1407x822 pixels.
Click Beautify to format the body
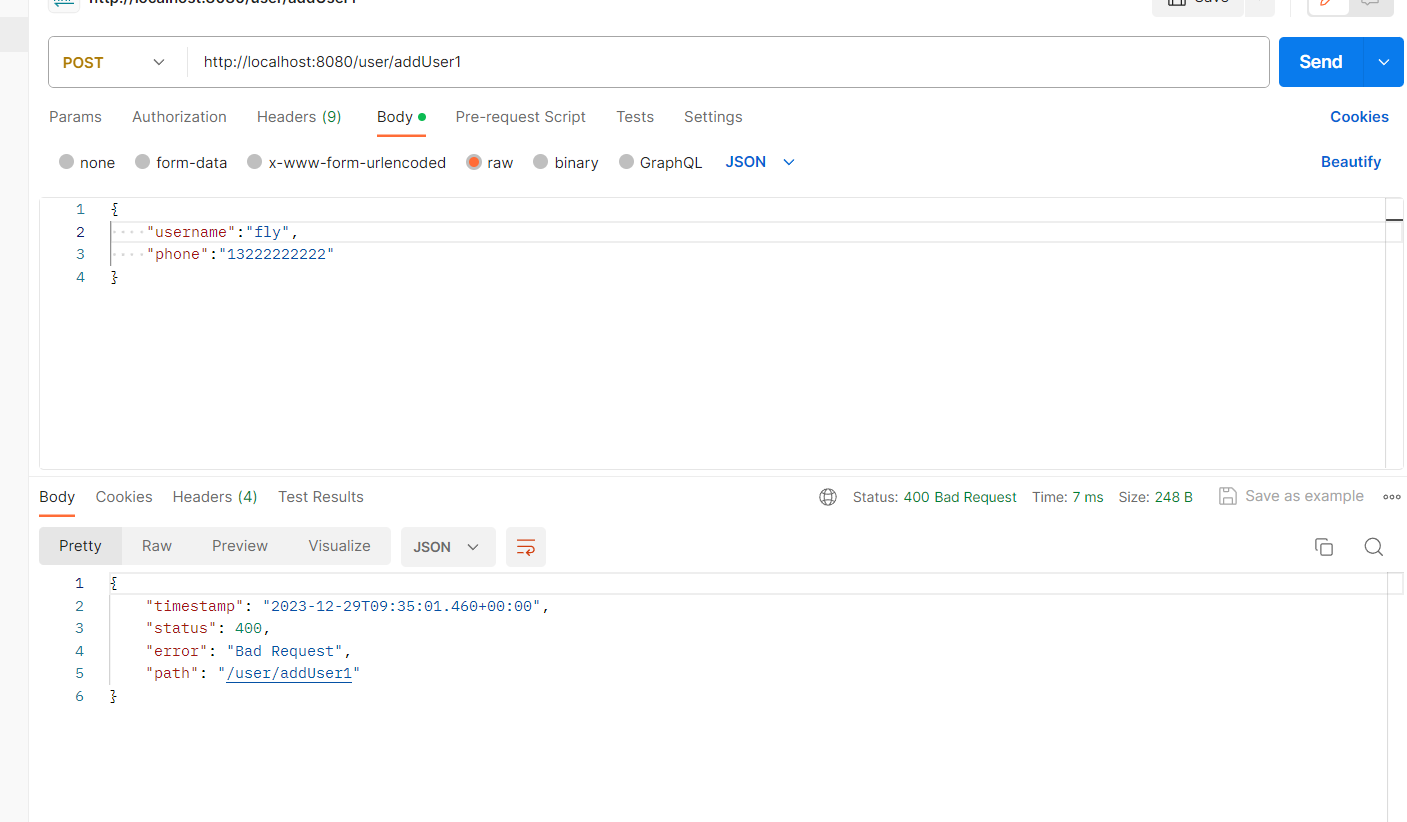pyautogui.click(x=1351, y=162)
